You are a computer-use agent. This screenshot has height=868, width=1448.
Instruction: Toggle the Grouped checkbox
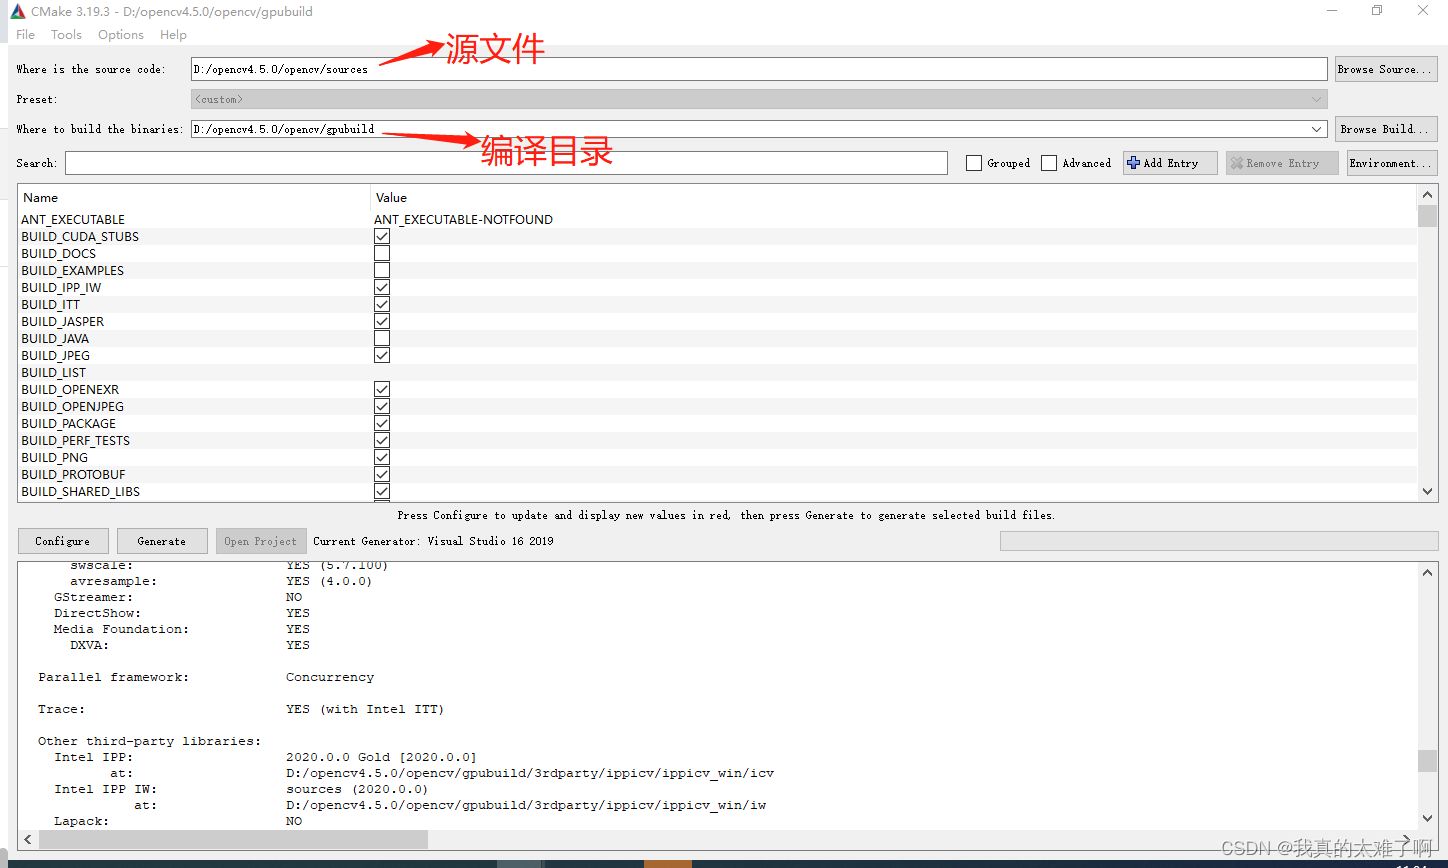[974, 163]
